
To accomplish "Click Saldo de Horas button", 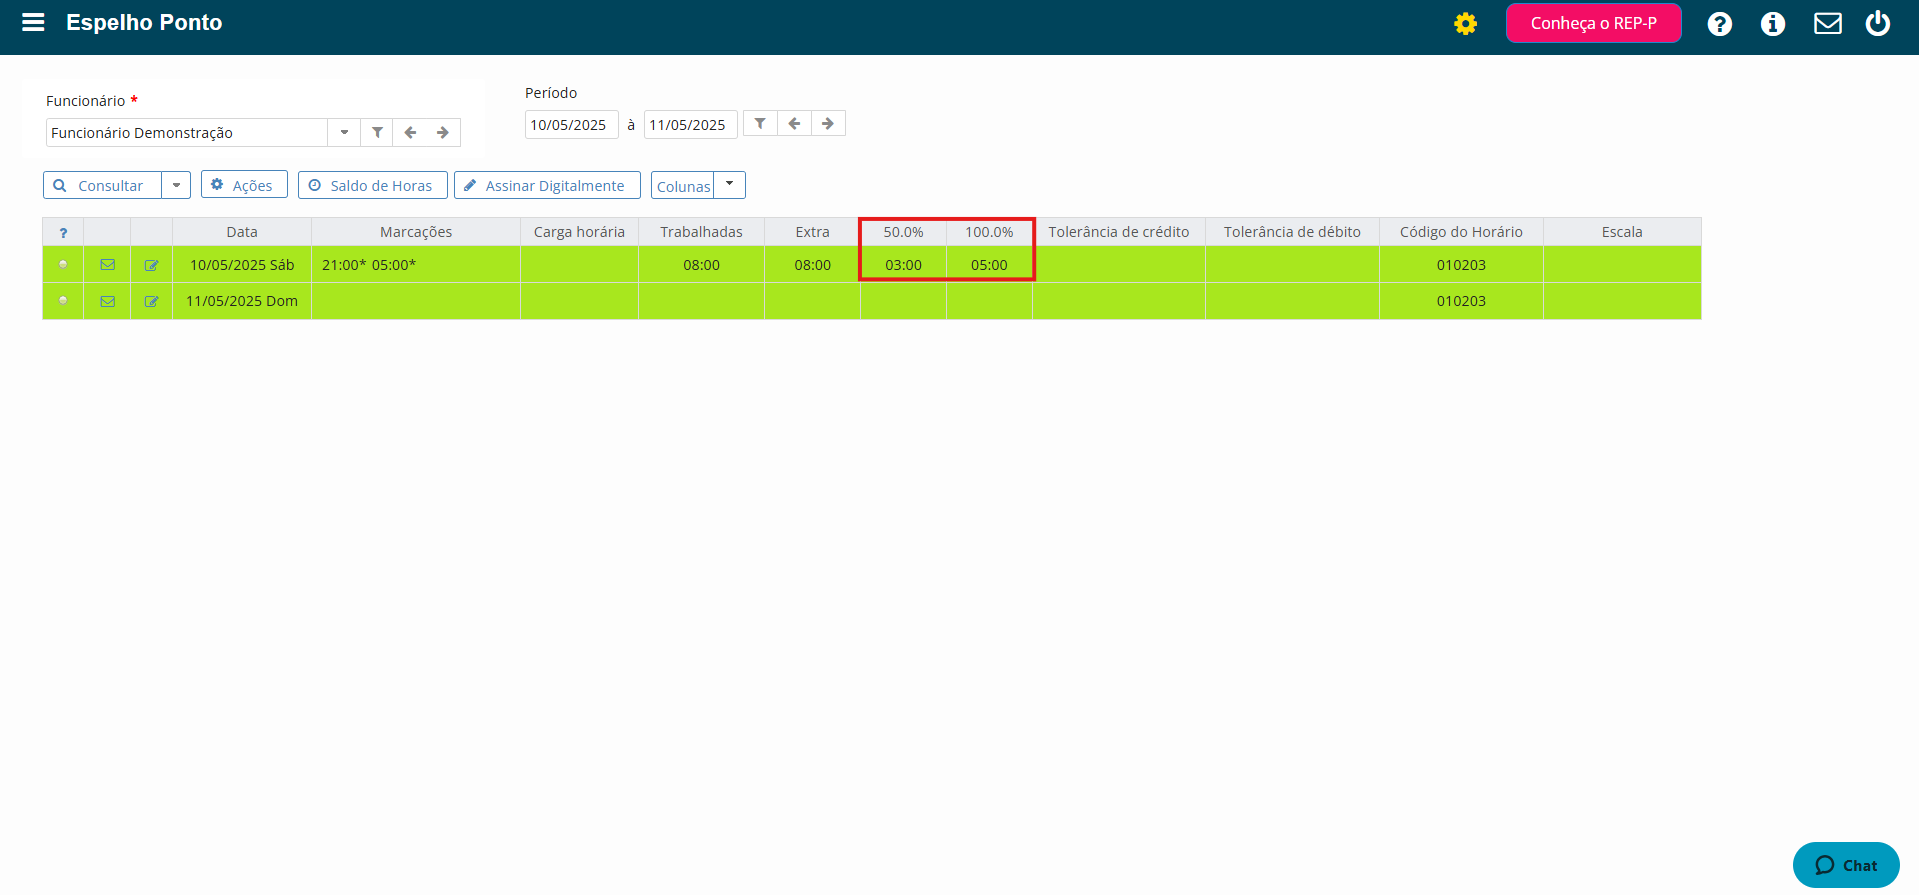I will click(372, 185).
